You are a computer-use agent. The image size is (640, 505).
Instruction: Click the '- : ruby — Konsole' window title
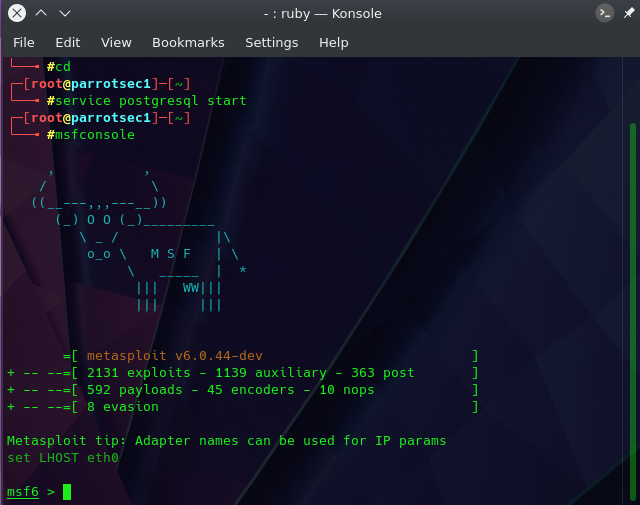tap(322, 13)
